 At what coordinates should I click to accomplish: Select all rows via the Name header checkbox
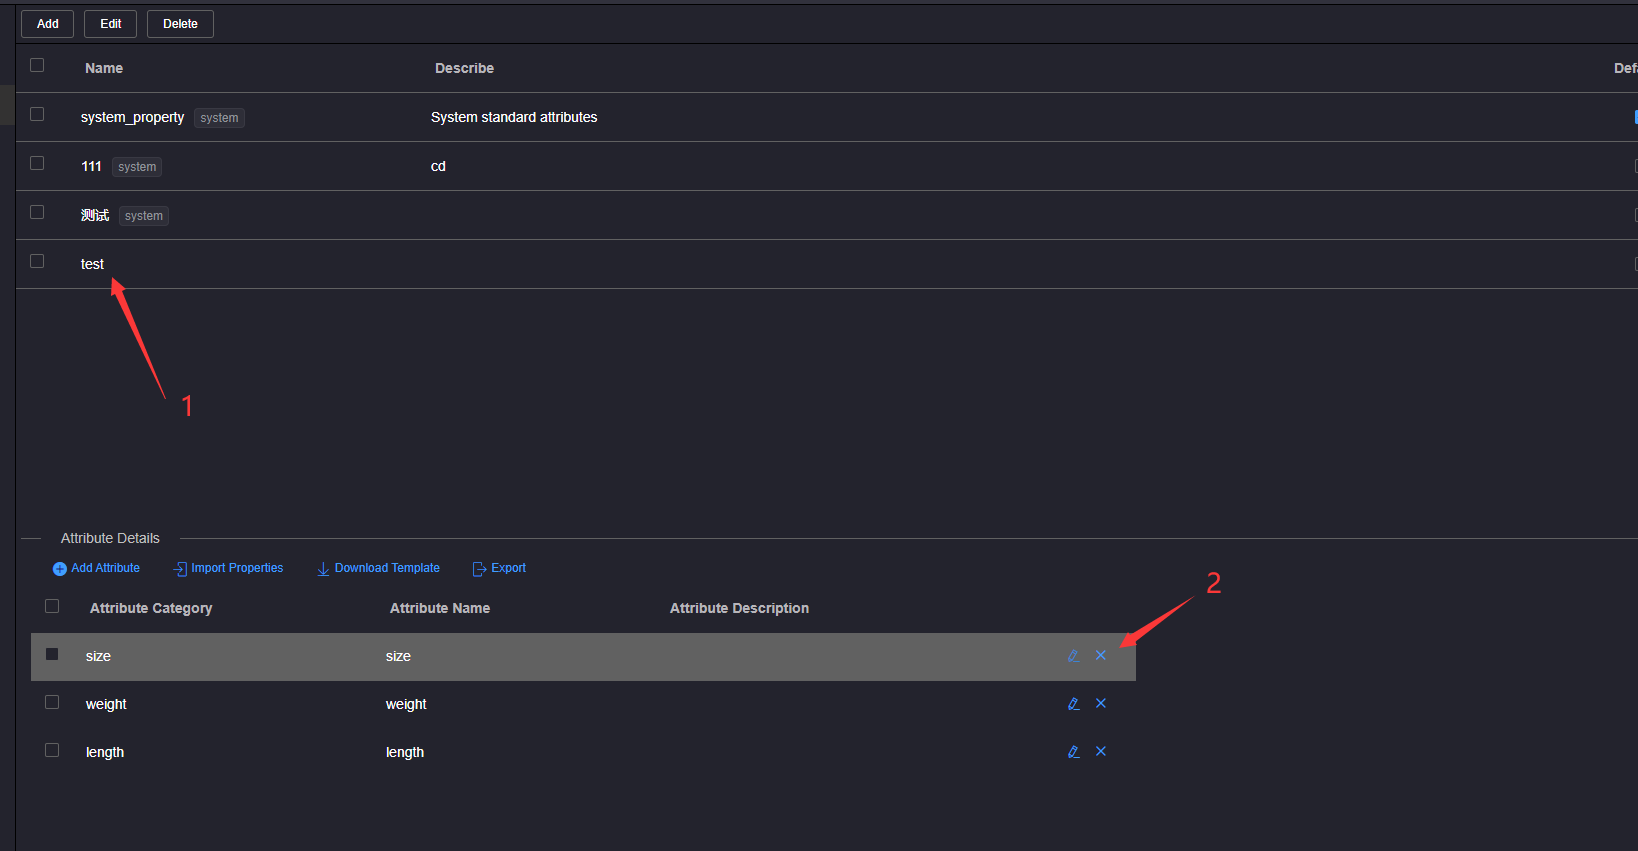pyautogui.click(x=37, y=65)
